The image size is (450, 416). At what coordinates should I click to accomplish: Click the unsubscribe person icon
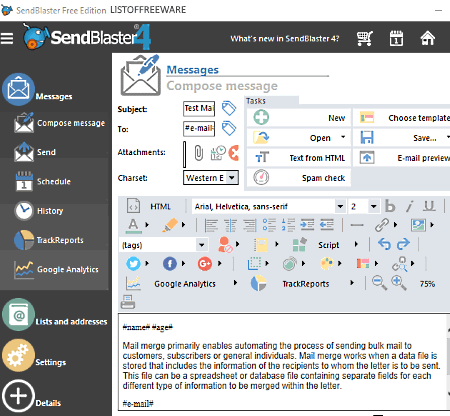(225, 245)
